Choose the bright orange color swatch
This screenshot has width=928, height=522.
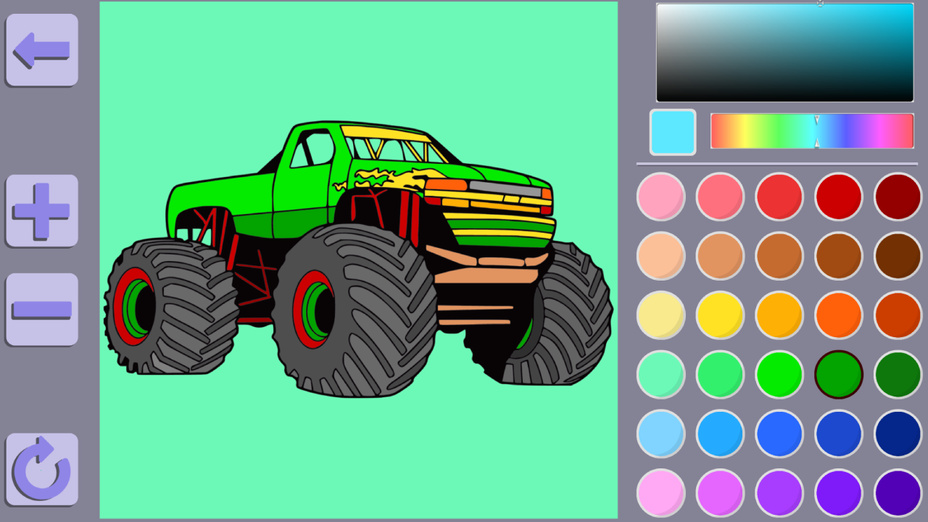coord(838,316)
